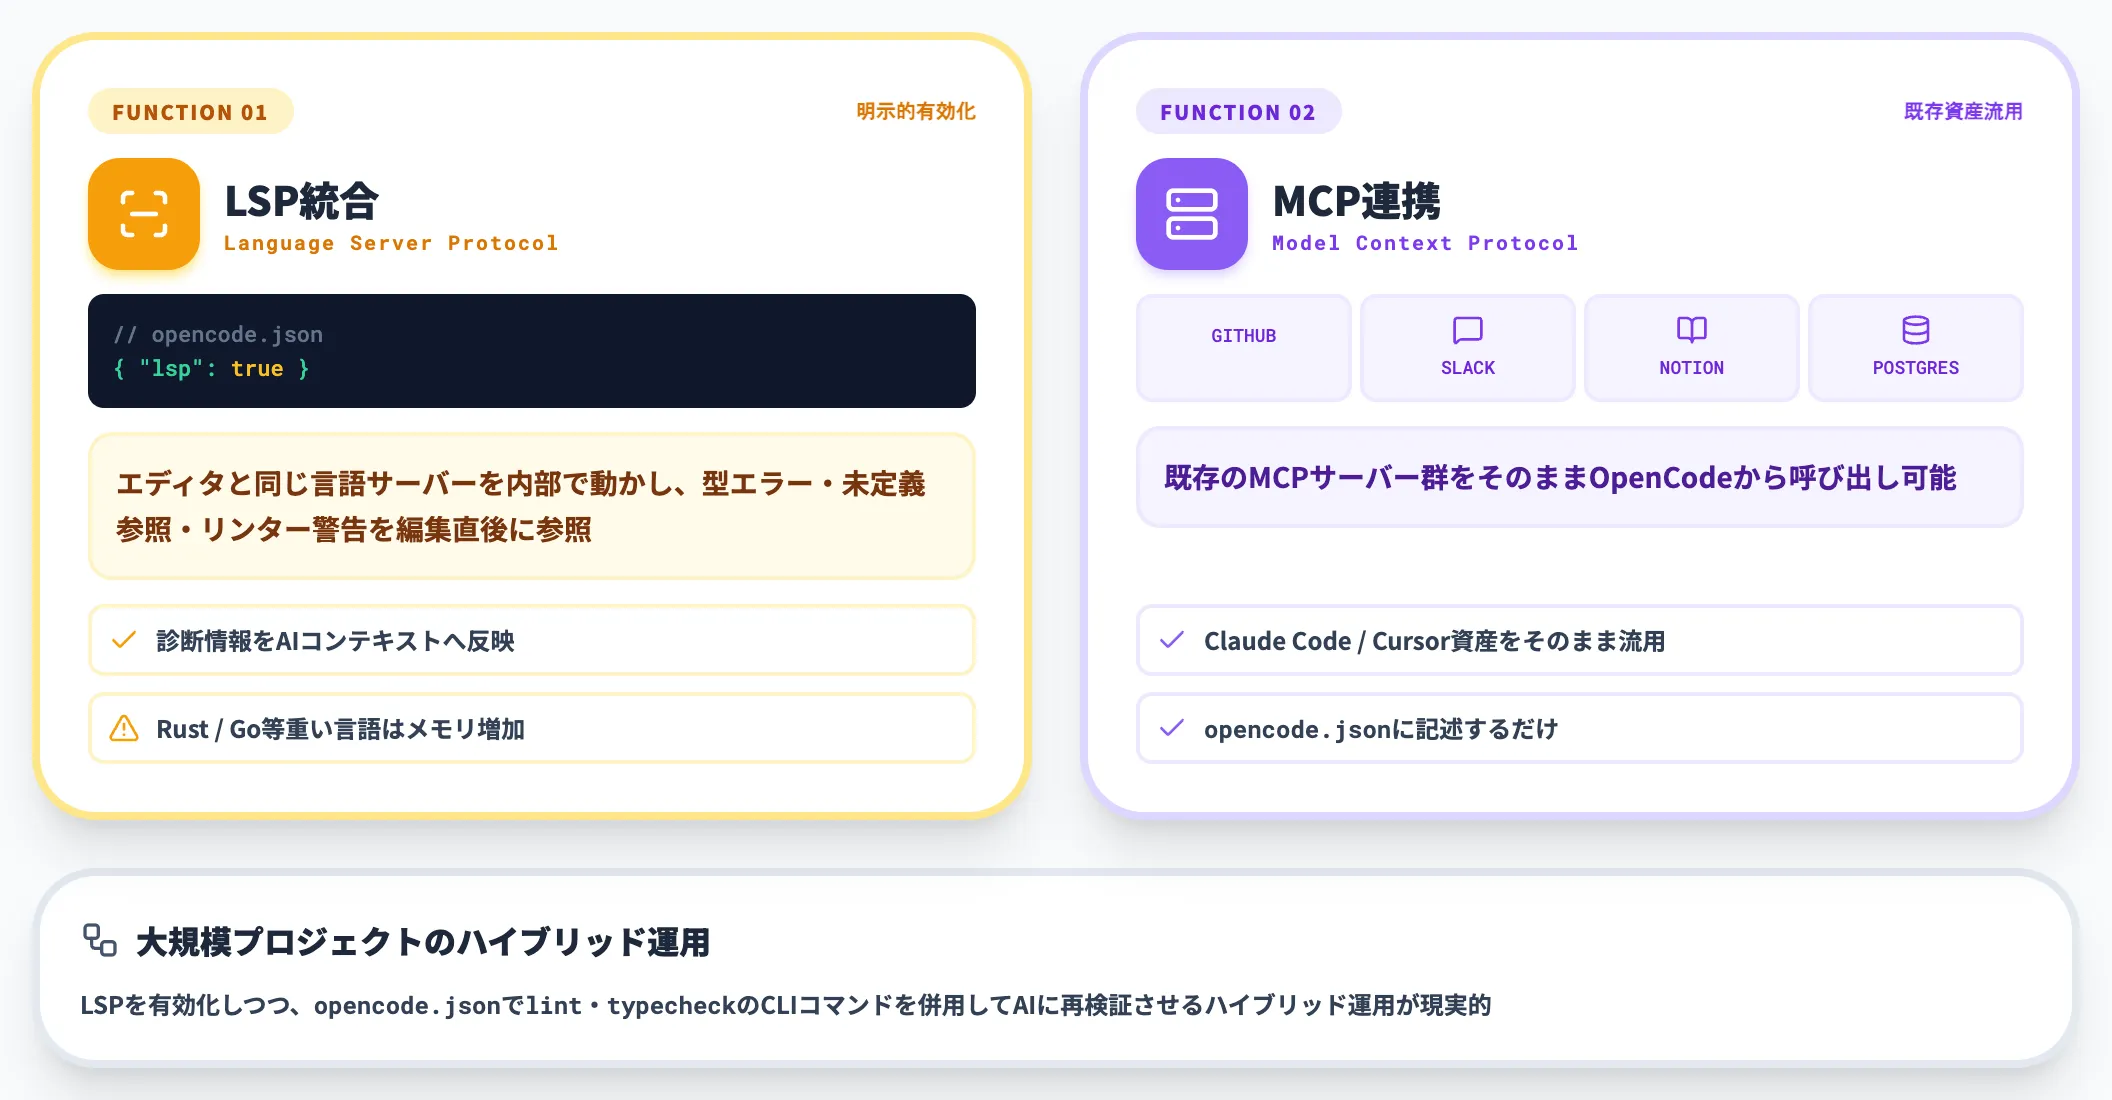Click the // opencode.json comment line
This screenshot has height=1100, width=2112.
(218, 334)
